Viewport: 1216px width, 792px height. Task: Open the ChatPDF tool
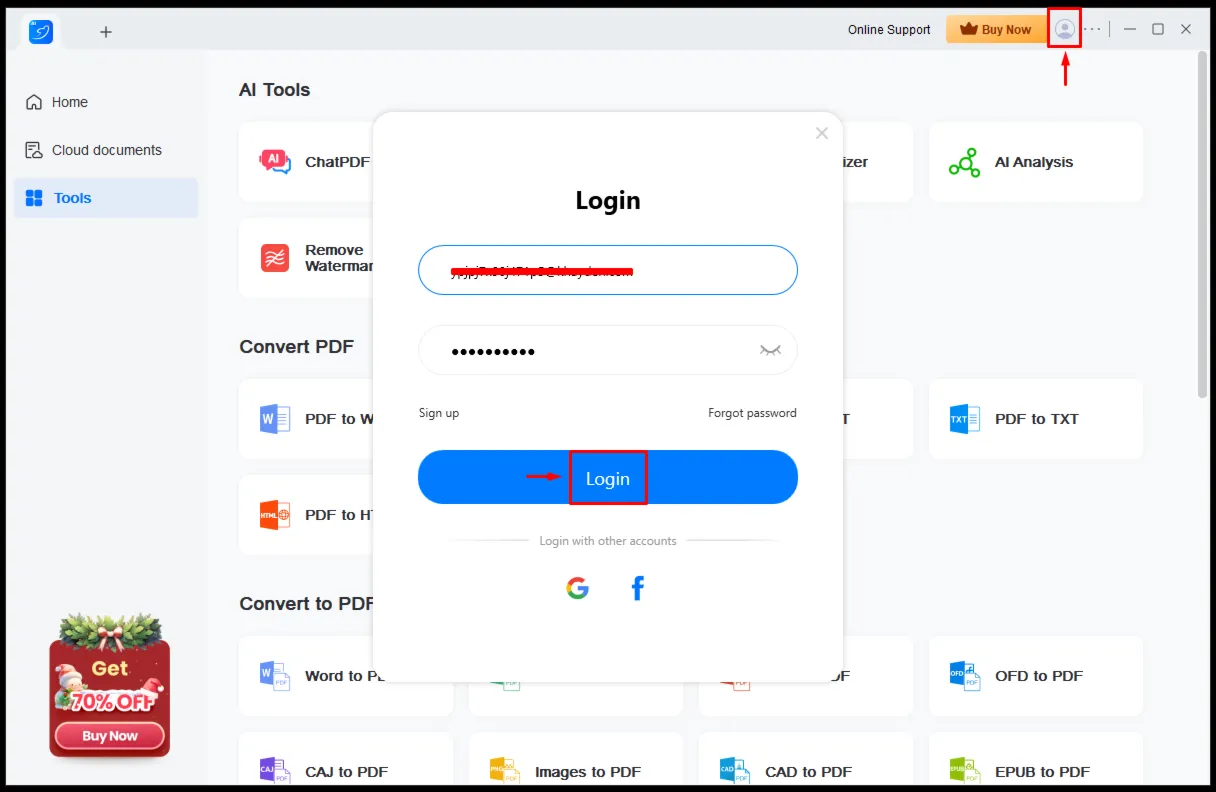point(306,162)
